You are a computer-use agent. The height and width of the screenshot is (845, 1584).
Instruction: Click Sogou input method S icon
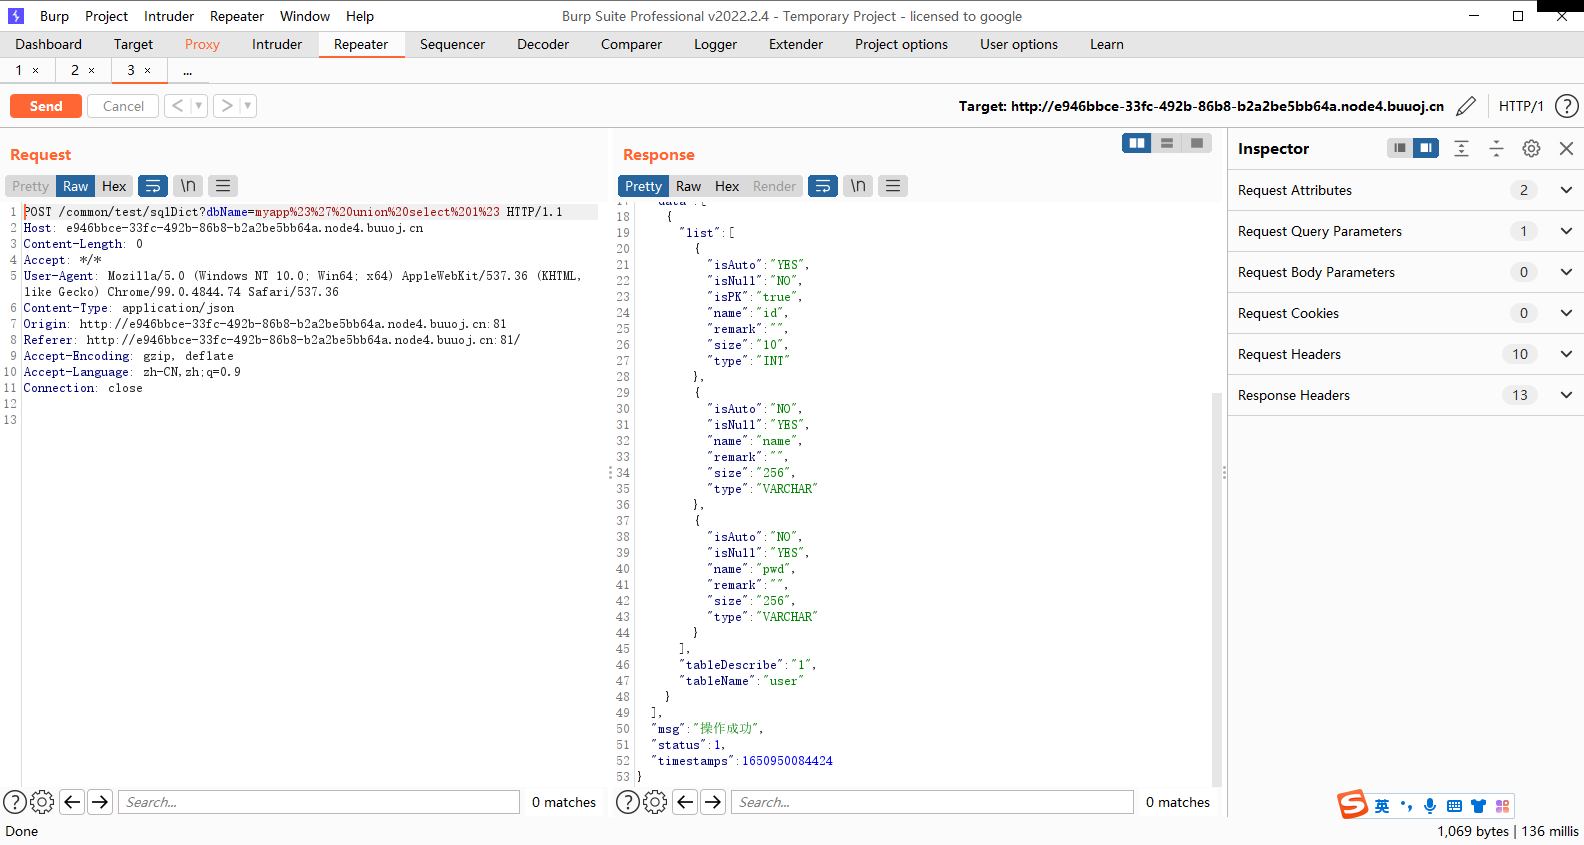1352,804
